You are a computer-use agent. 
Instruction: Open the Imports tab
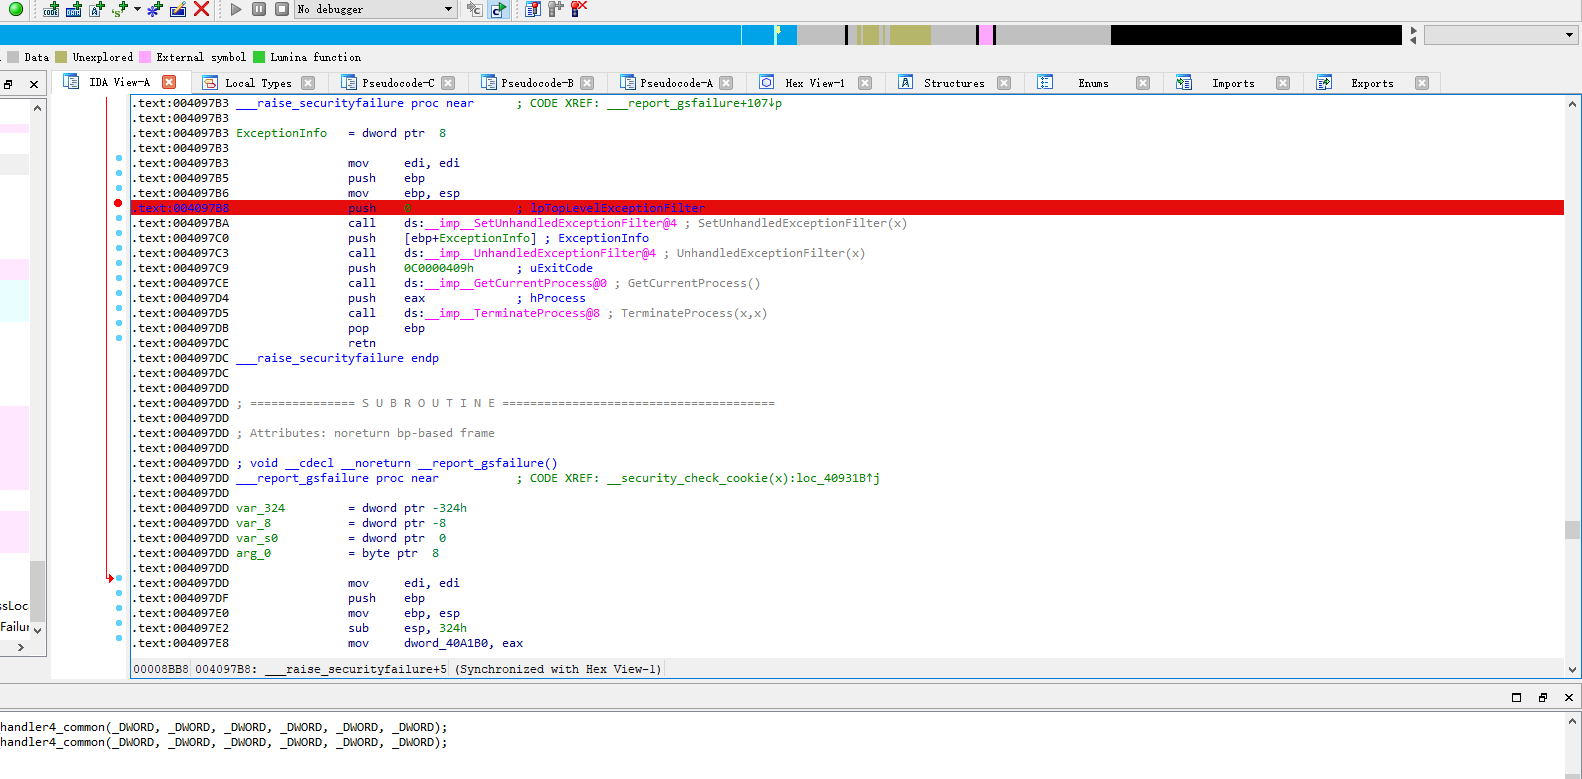coord(1233,83)
